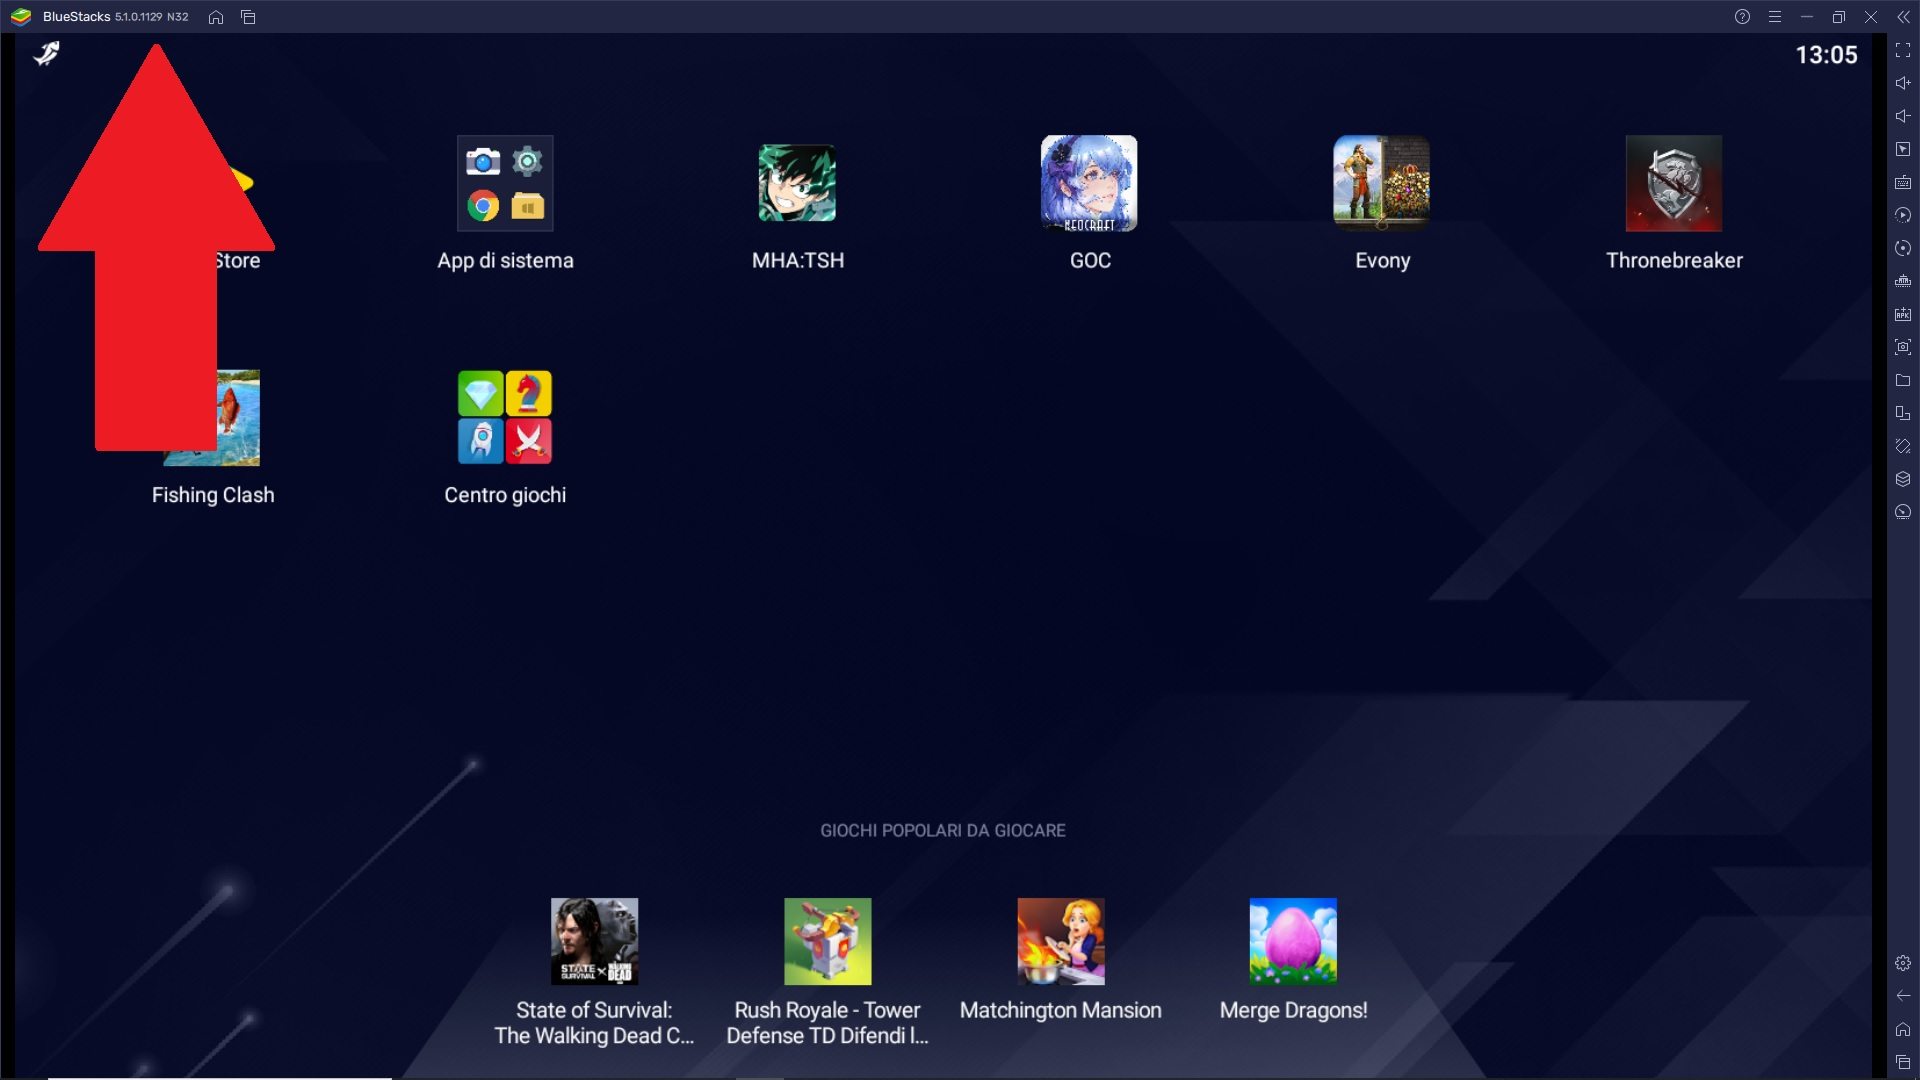The width and height of the screenshot is (1920, 1080).
Task: Collapse the side toolbar with double chevron
Action: pos(1903,17)
